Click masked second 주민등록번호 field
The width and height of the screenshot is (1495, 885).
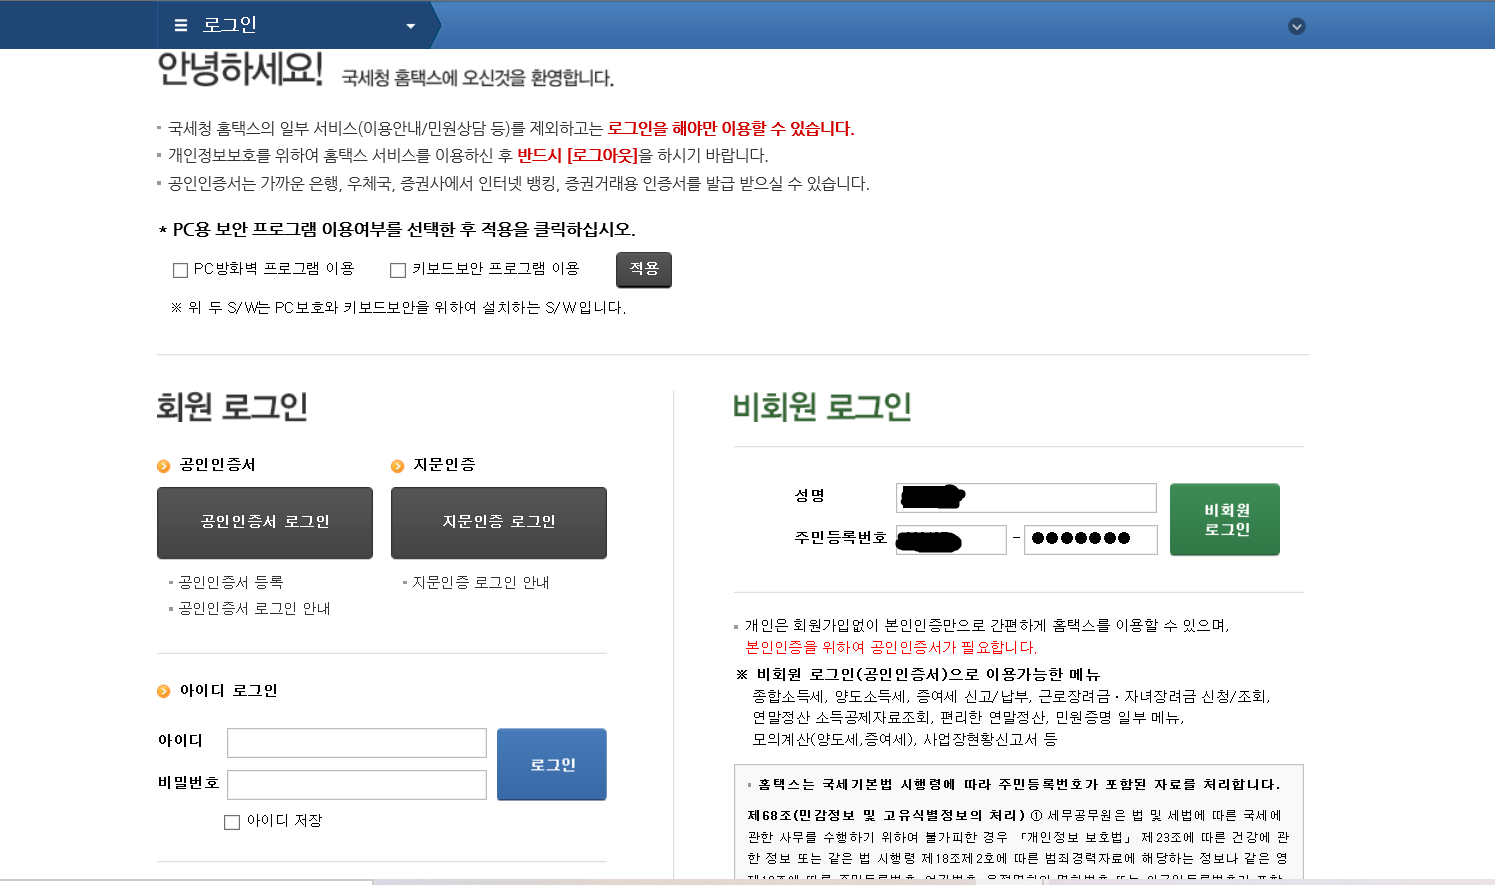point(1091,540)
